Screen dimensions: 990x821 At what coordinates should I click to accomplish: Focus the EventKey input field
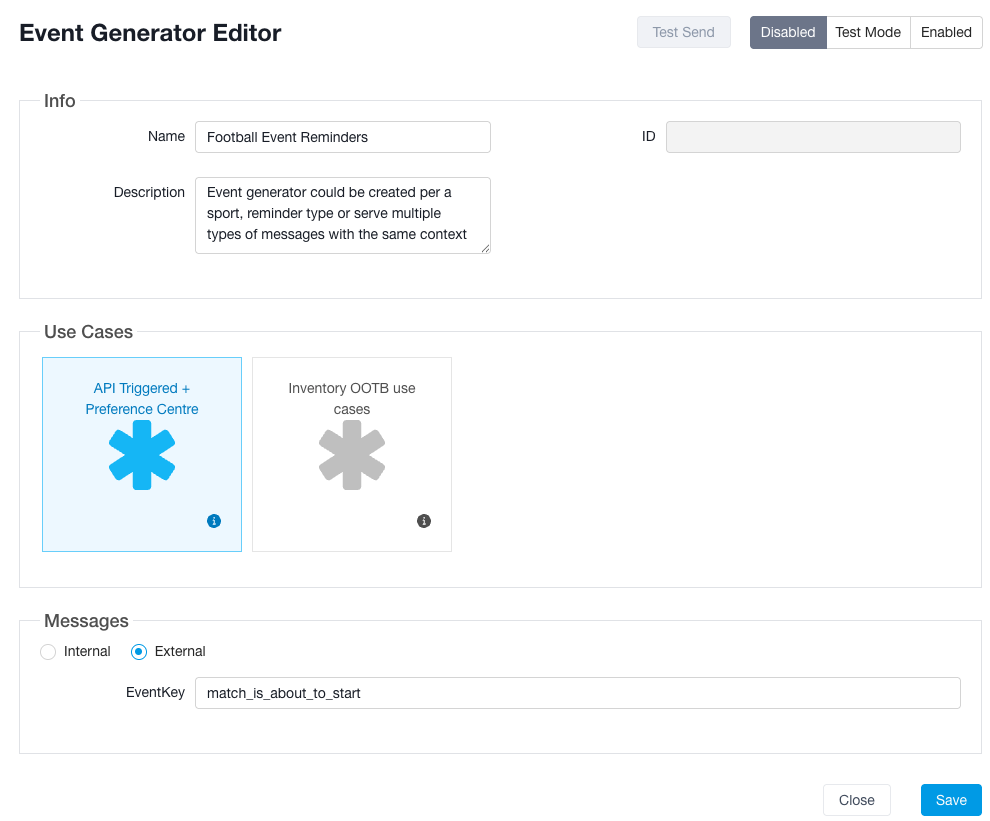578,693
